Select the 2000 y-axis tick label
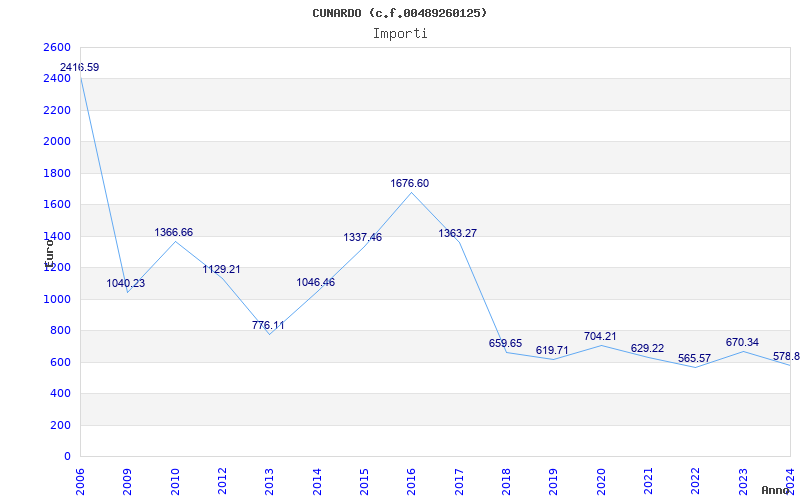The width and height of the screenshot is (800, 500). 57,142
